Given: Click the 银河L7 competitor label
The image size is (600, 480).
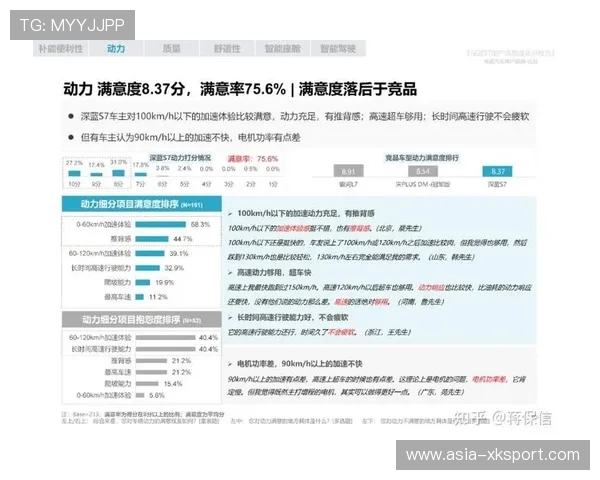Looking at the screenshot, I should click(x=348, y=184).
